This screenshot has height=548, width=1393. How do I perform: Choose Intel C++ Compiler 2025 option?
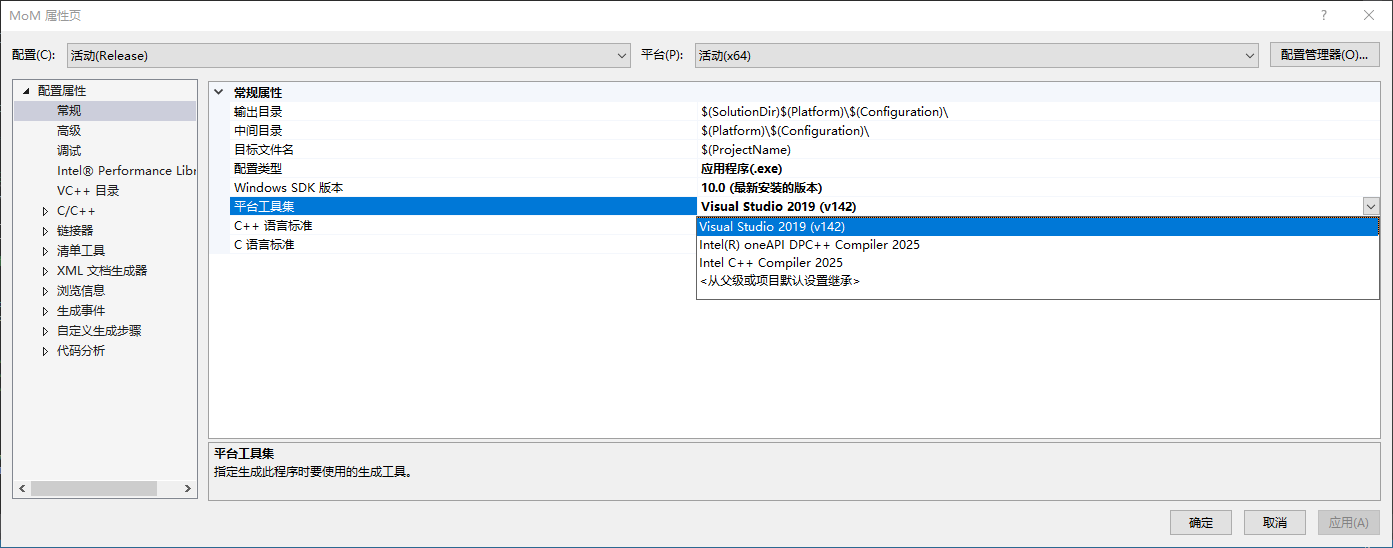pyautogui.click(x=1038, y=263)
